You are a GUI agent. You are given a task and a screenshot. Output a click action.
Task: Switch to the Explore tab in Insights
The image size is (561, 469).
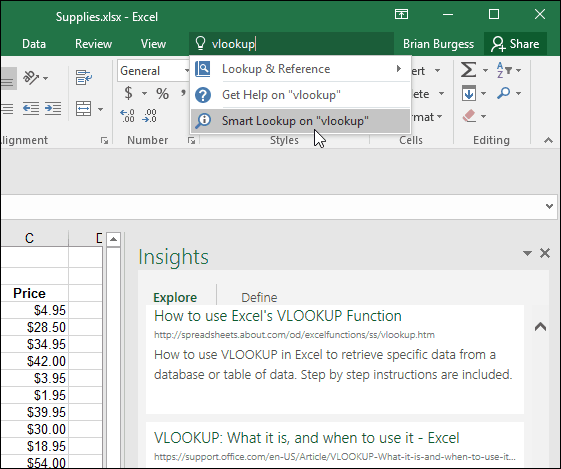click(x=175, y=297)
